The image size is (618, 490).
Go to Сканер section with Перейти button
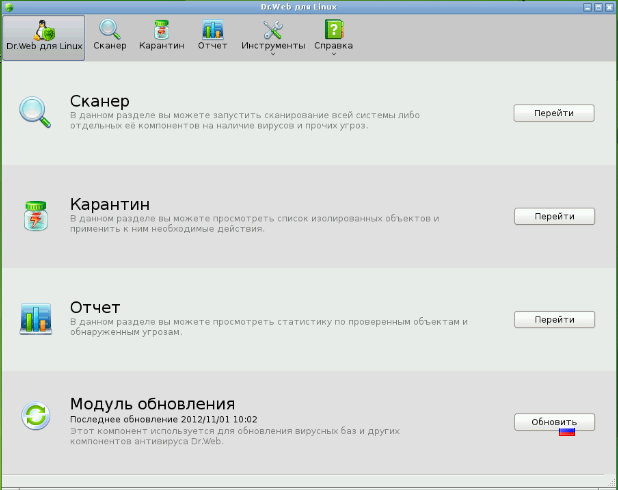click(554, 113)
